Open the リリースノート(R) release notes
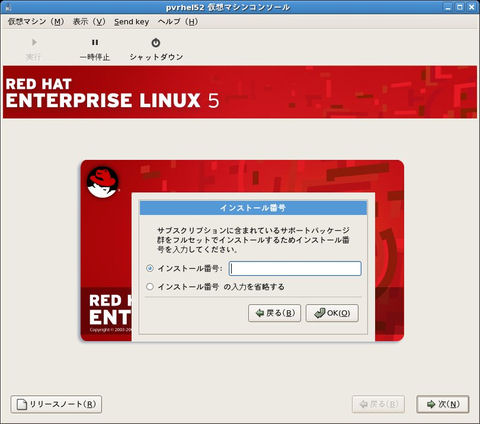This screenshot has height=424, width=480. (x=56, y=404)
